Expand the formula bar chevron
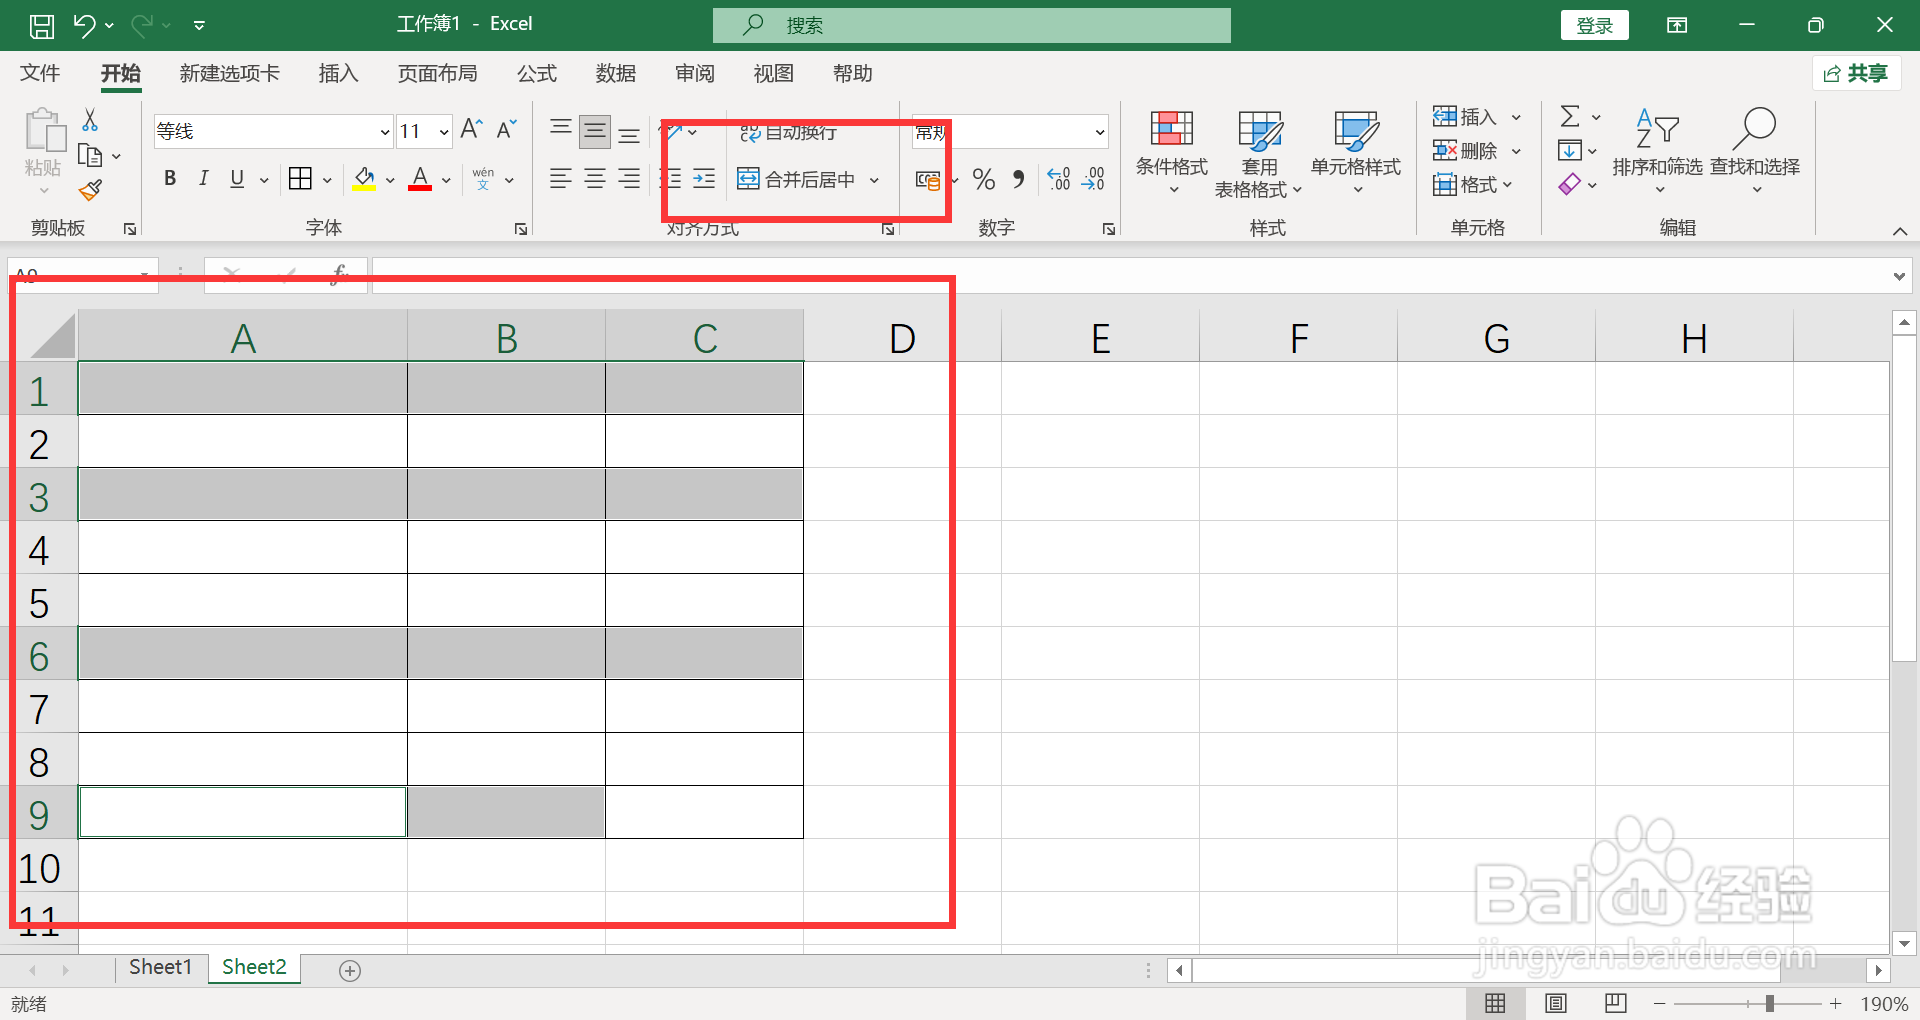 tap(1899, 276)
